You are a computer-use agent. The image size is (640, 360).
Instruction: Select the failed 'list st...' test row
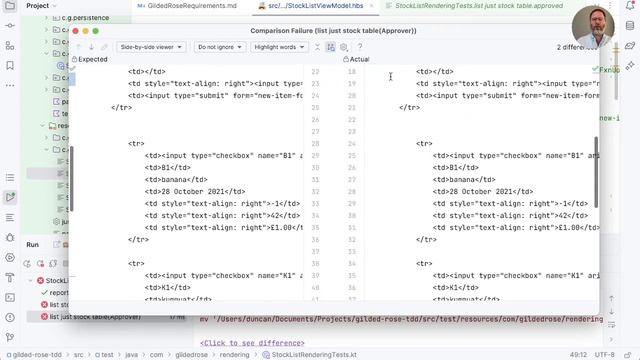coord(59,304)
